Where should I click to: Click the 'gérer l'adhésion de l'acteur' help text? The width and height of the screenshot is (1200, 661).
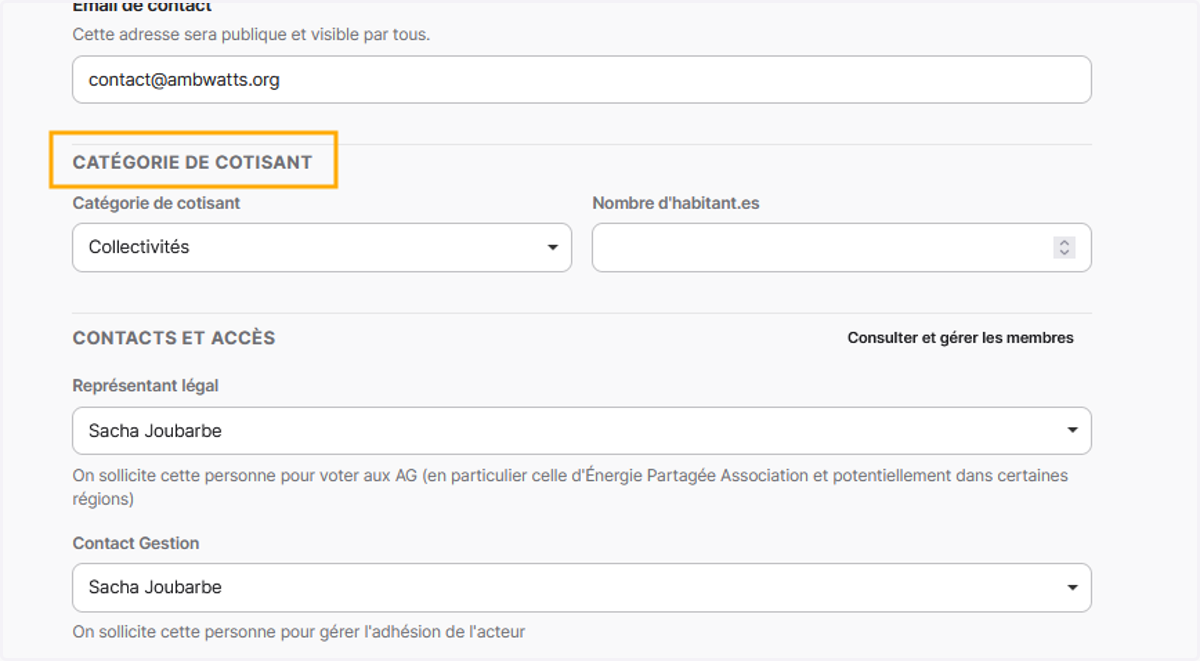click(x=299, y=631)
